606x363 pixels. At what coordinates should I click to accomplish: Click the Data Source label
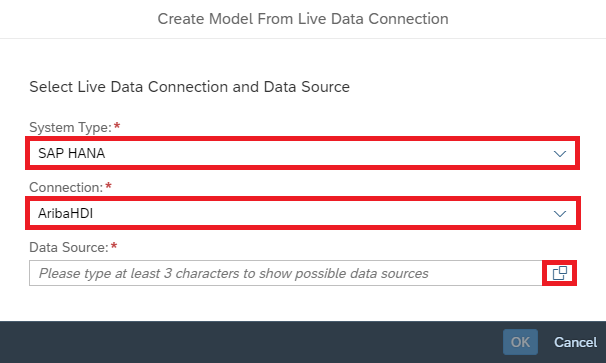[69, 247]
